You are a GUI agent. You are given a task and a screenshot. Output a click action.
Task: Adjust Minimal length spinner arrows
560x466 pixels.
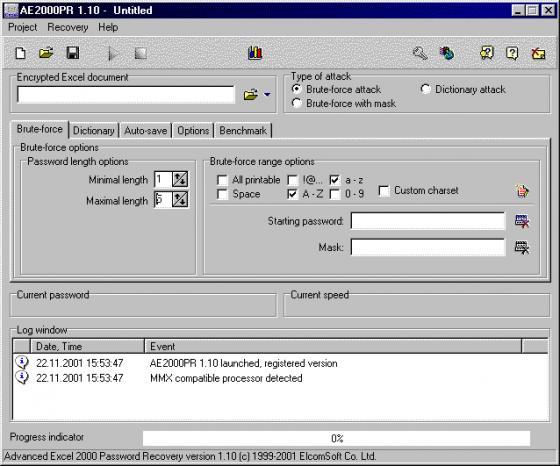[x=180, y=179]
